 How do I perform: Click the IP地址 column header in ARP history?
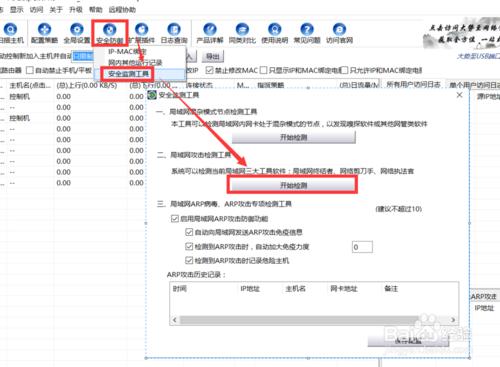(250, 289)
